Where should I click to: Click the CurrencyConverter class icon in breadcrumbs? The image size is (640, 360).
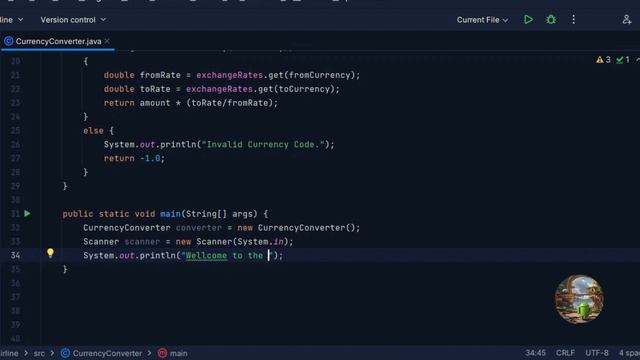click(x=65, y=353)
